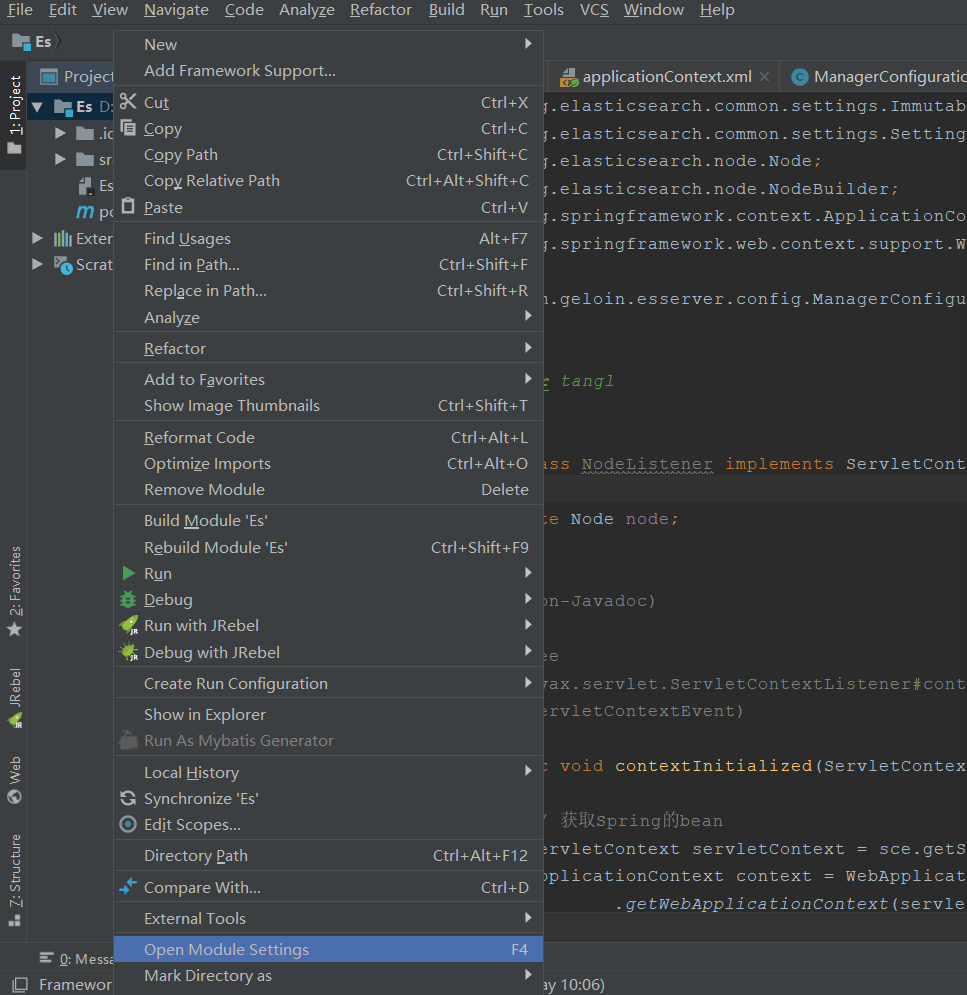This screenshot has width=967, height=995.
Task: Open the Refactor submenu arrow
Action: click(x=528, y=347)
